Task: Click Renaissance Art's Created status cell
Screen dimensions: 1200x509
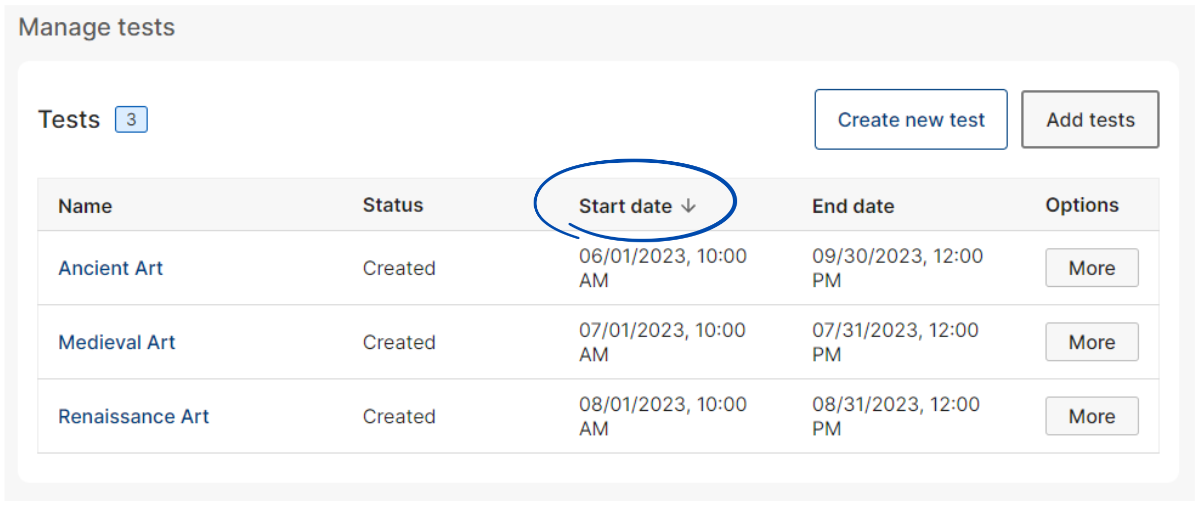Action: (399, 416)
